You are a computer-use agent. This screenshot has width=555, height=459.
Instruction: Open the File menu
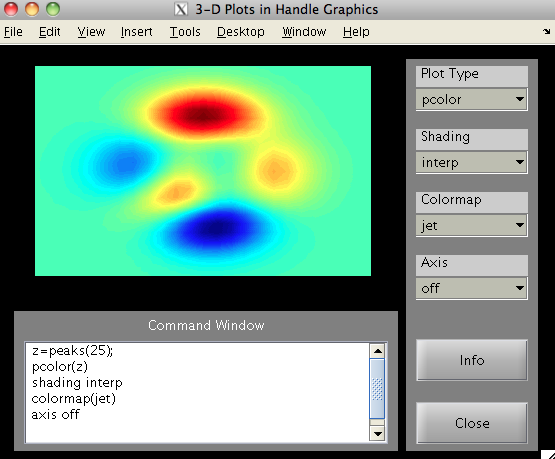(13, 32)
